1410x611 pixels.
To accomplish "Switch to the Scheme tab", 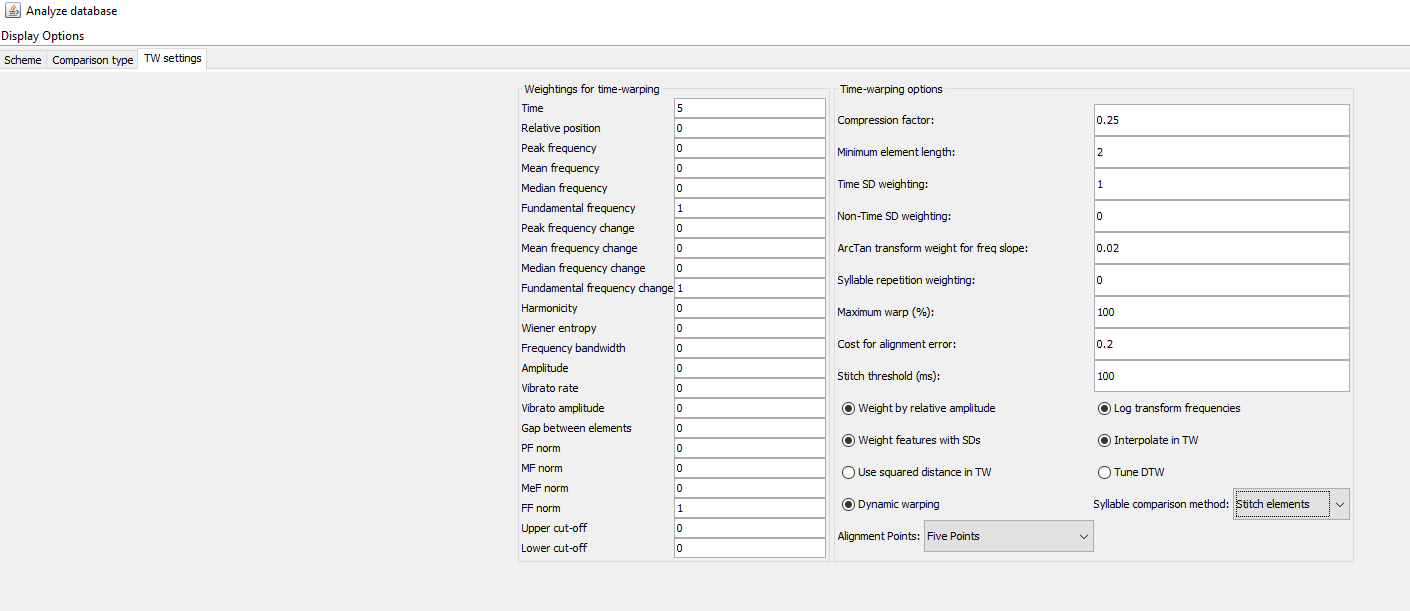I will (23, 60).
